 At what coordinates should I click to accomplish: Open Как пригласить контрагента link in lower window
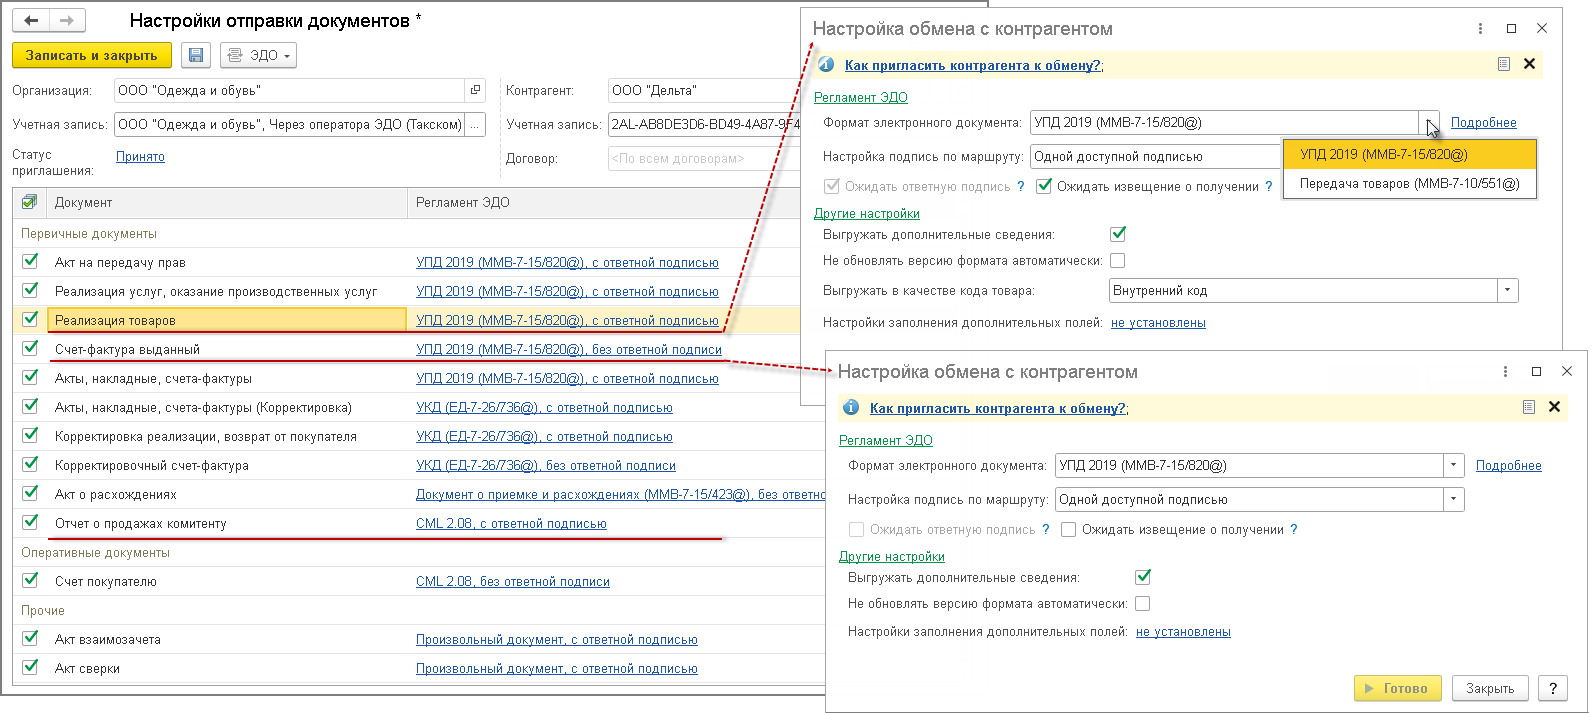point(997,408)
